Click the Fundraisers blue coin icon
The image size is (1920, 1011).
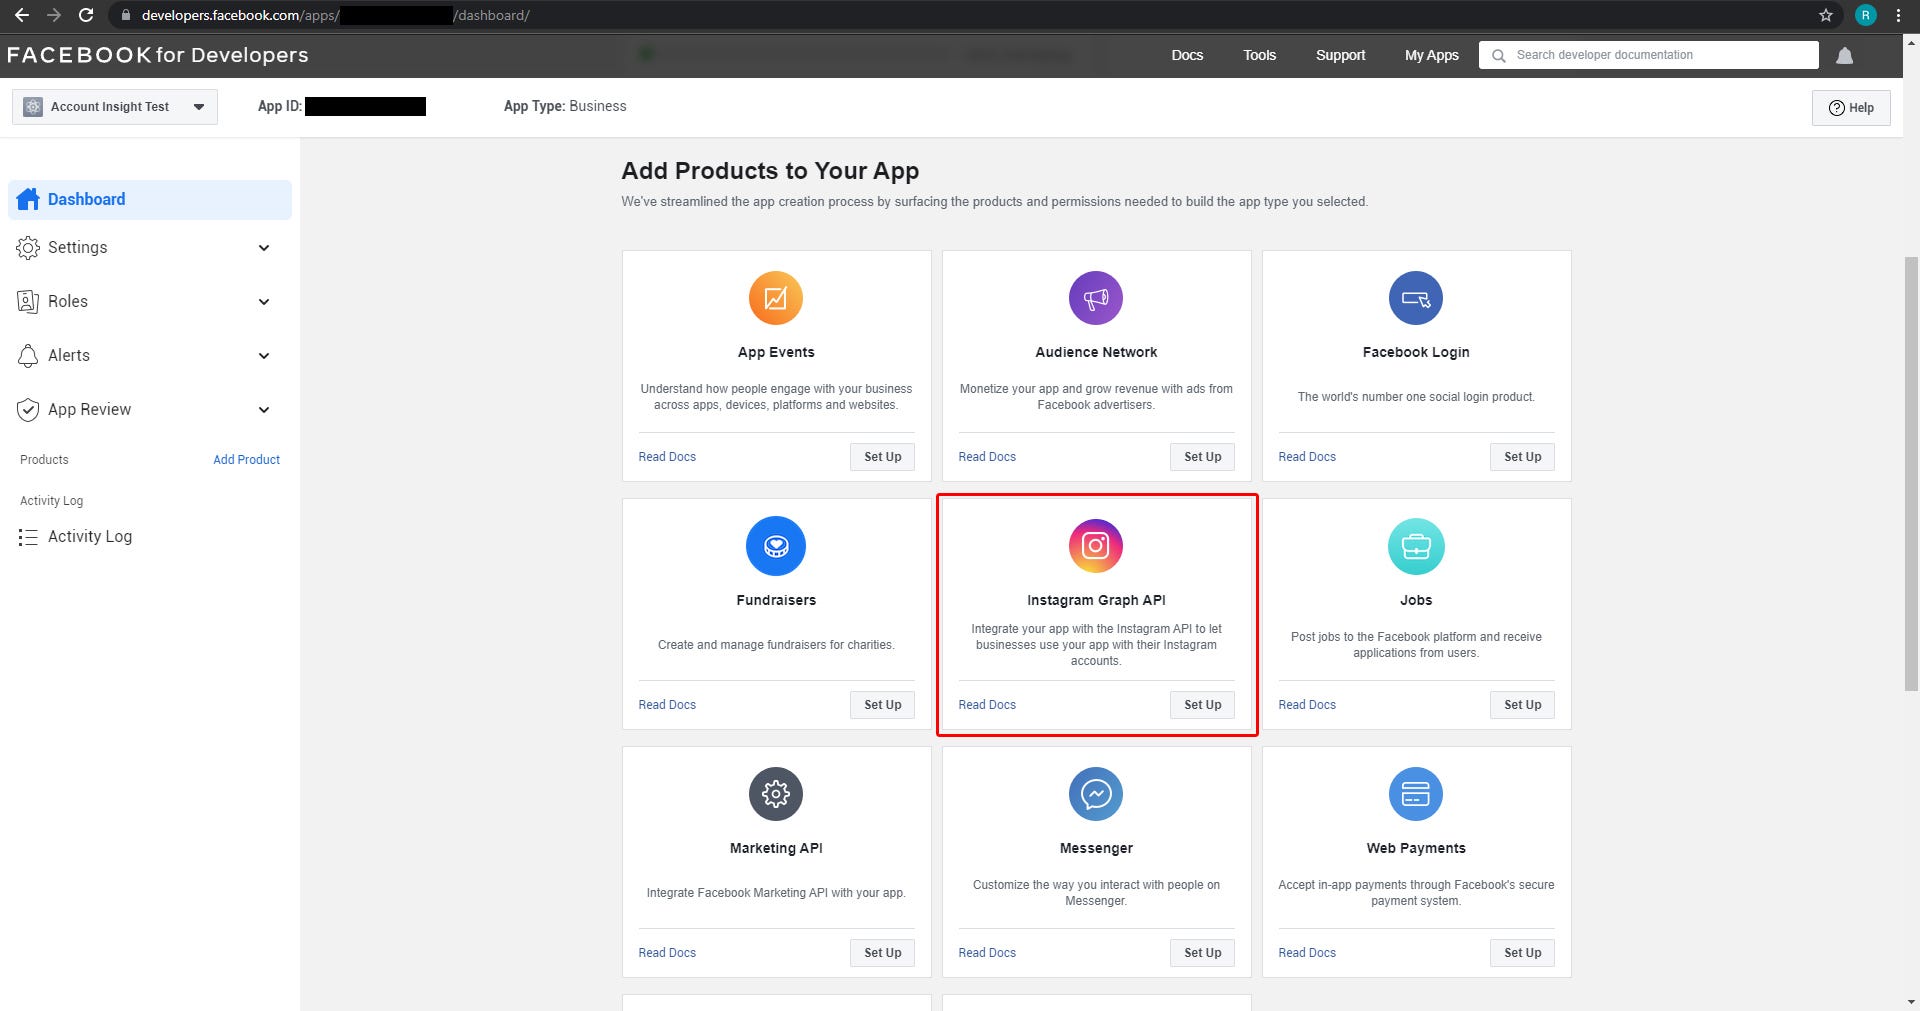click(776, 546)
